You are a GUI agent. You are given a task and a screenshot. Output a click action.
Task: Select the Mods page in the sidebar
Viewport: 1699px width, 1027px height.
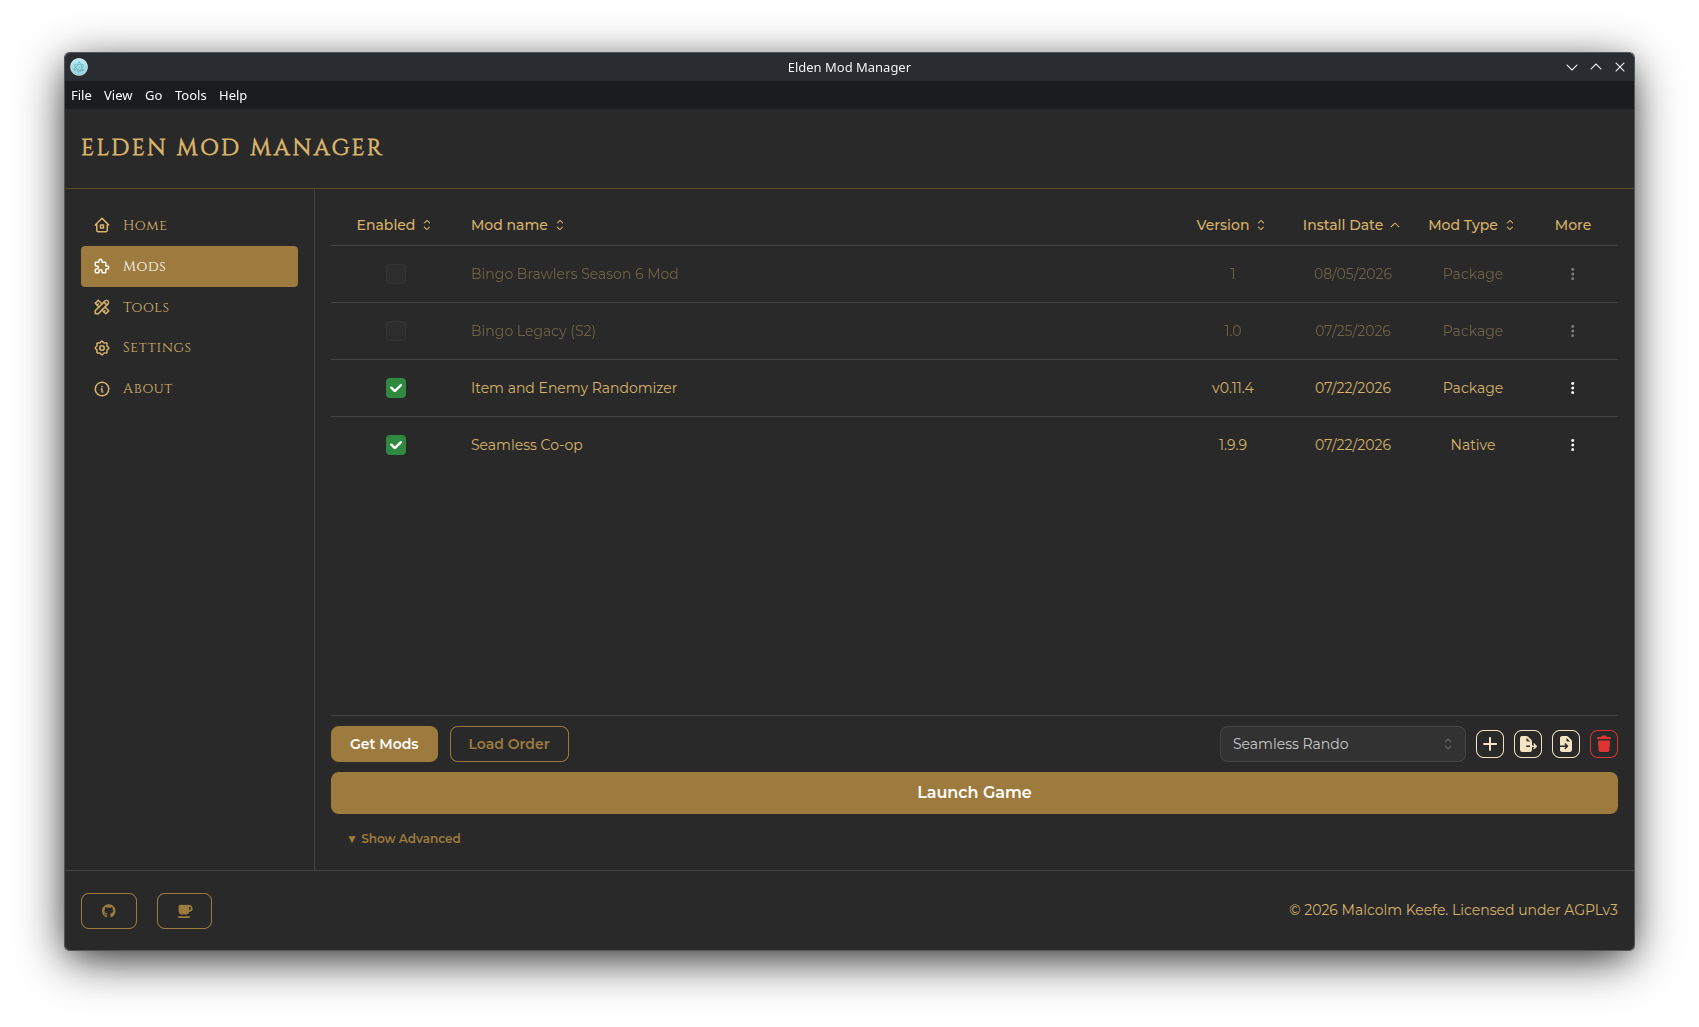coord(189,266)
